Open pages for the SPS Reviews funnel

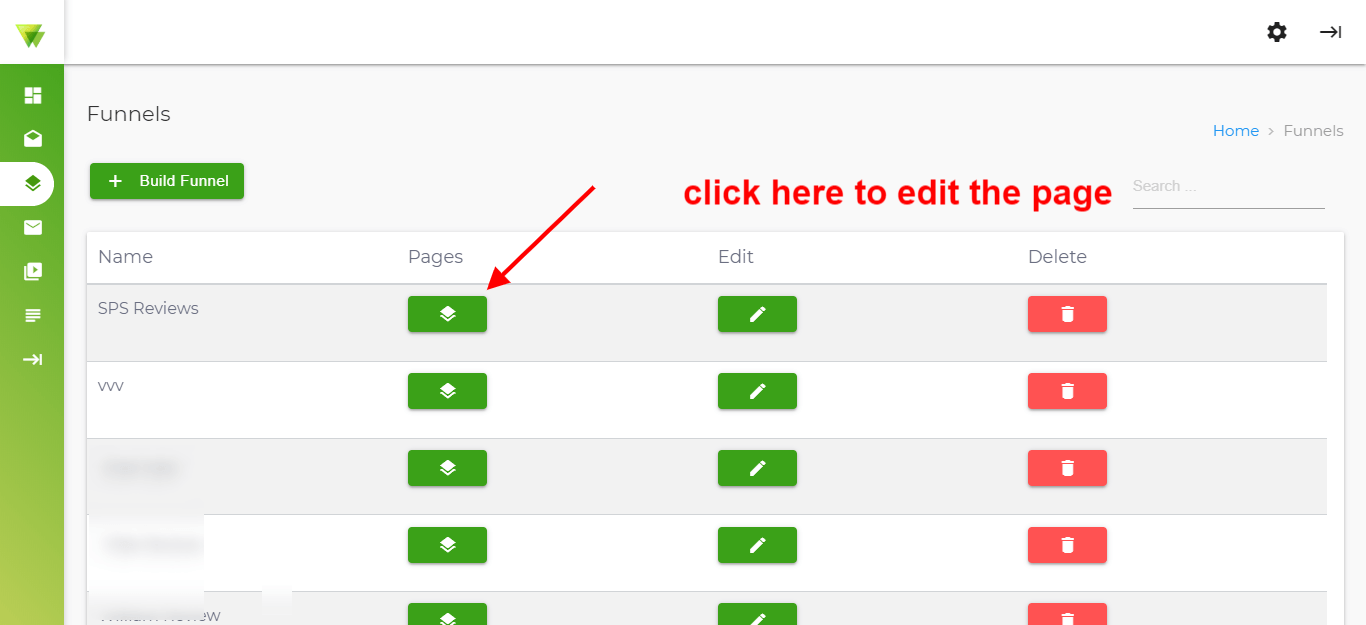pyautogui.click(x=447, y=314)
